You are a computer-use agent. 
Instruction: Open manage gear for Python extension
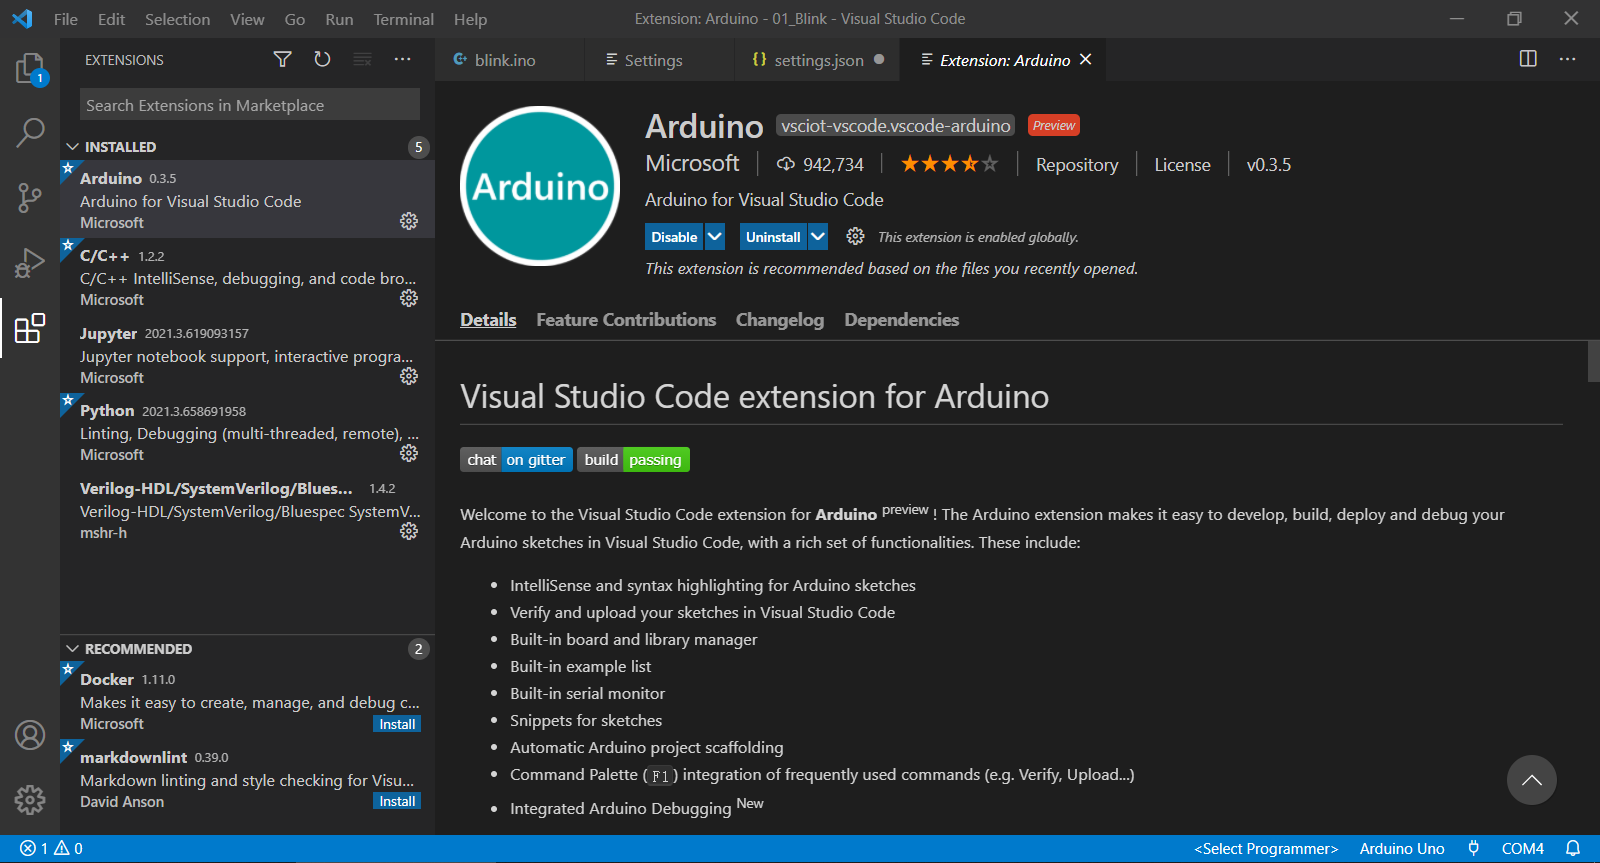(x=409, y=453)
